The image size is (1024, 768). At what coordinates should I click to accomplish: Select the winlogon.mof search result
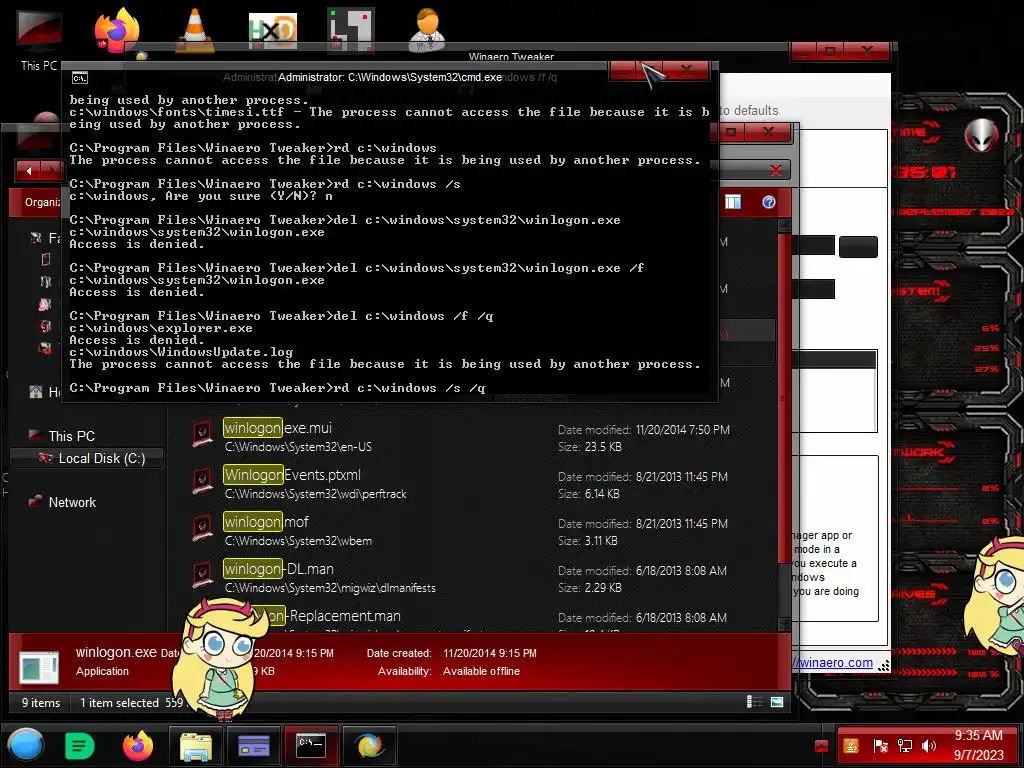pyautogui.click(x=483, y=531)
